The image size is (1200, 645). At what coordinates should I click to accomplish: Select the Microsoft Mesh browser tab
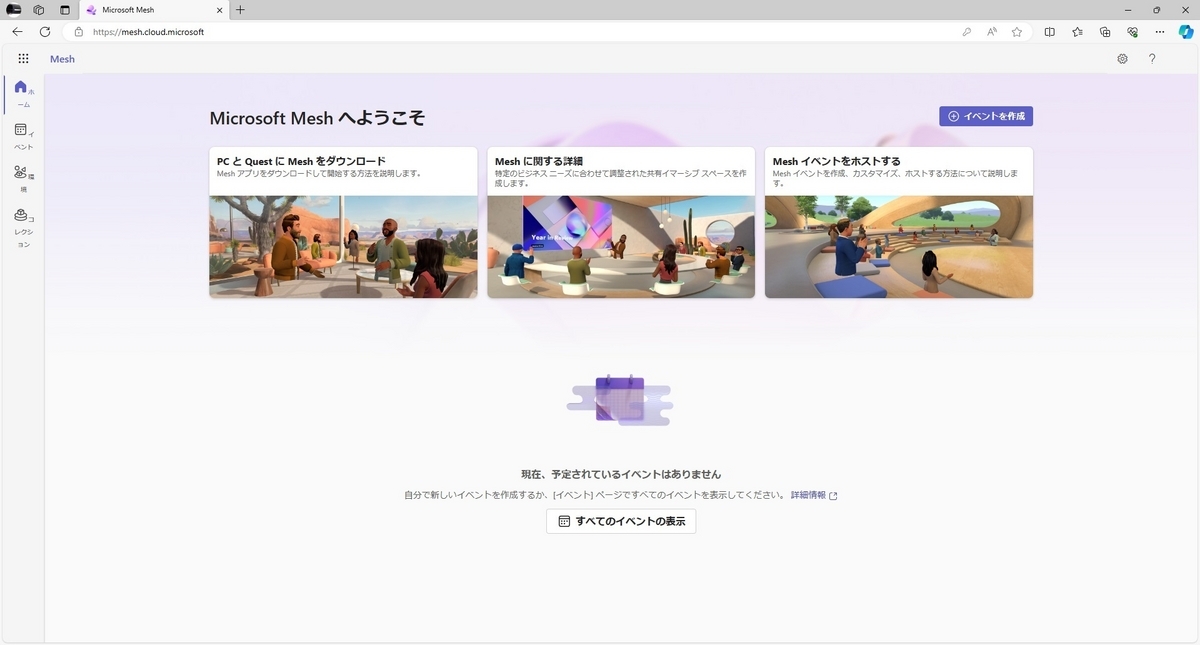tap(154, 10)
